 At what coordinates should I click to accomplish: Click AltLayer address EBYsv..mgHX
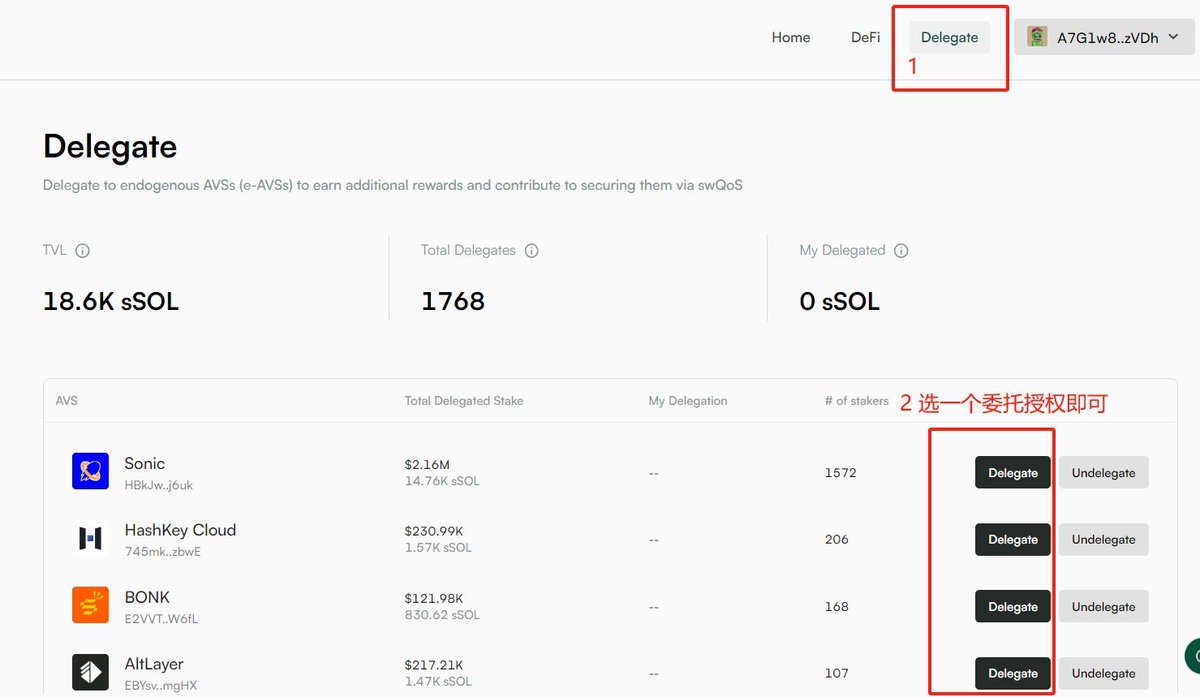pyautogui.click(x=161, y=686)
